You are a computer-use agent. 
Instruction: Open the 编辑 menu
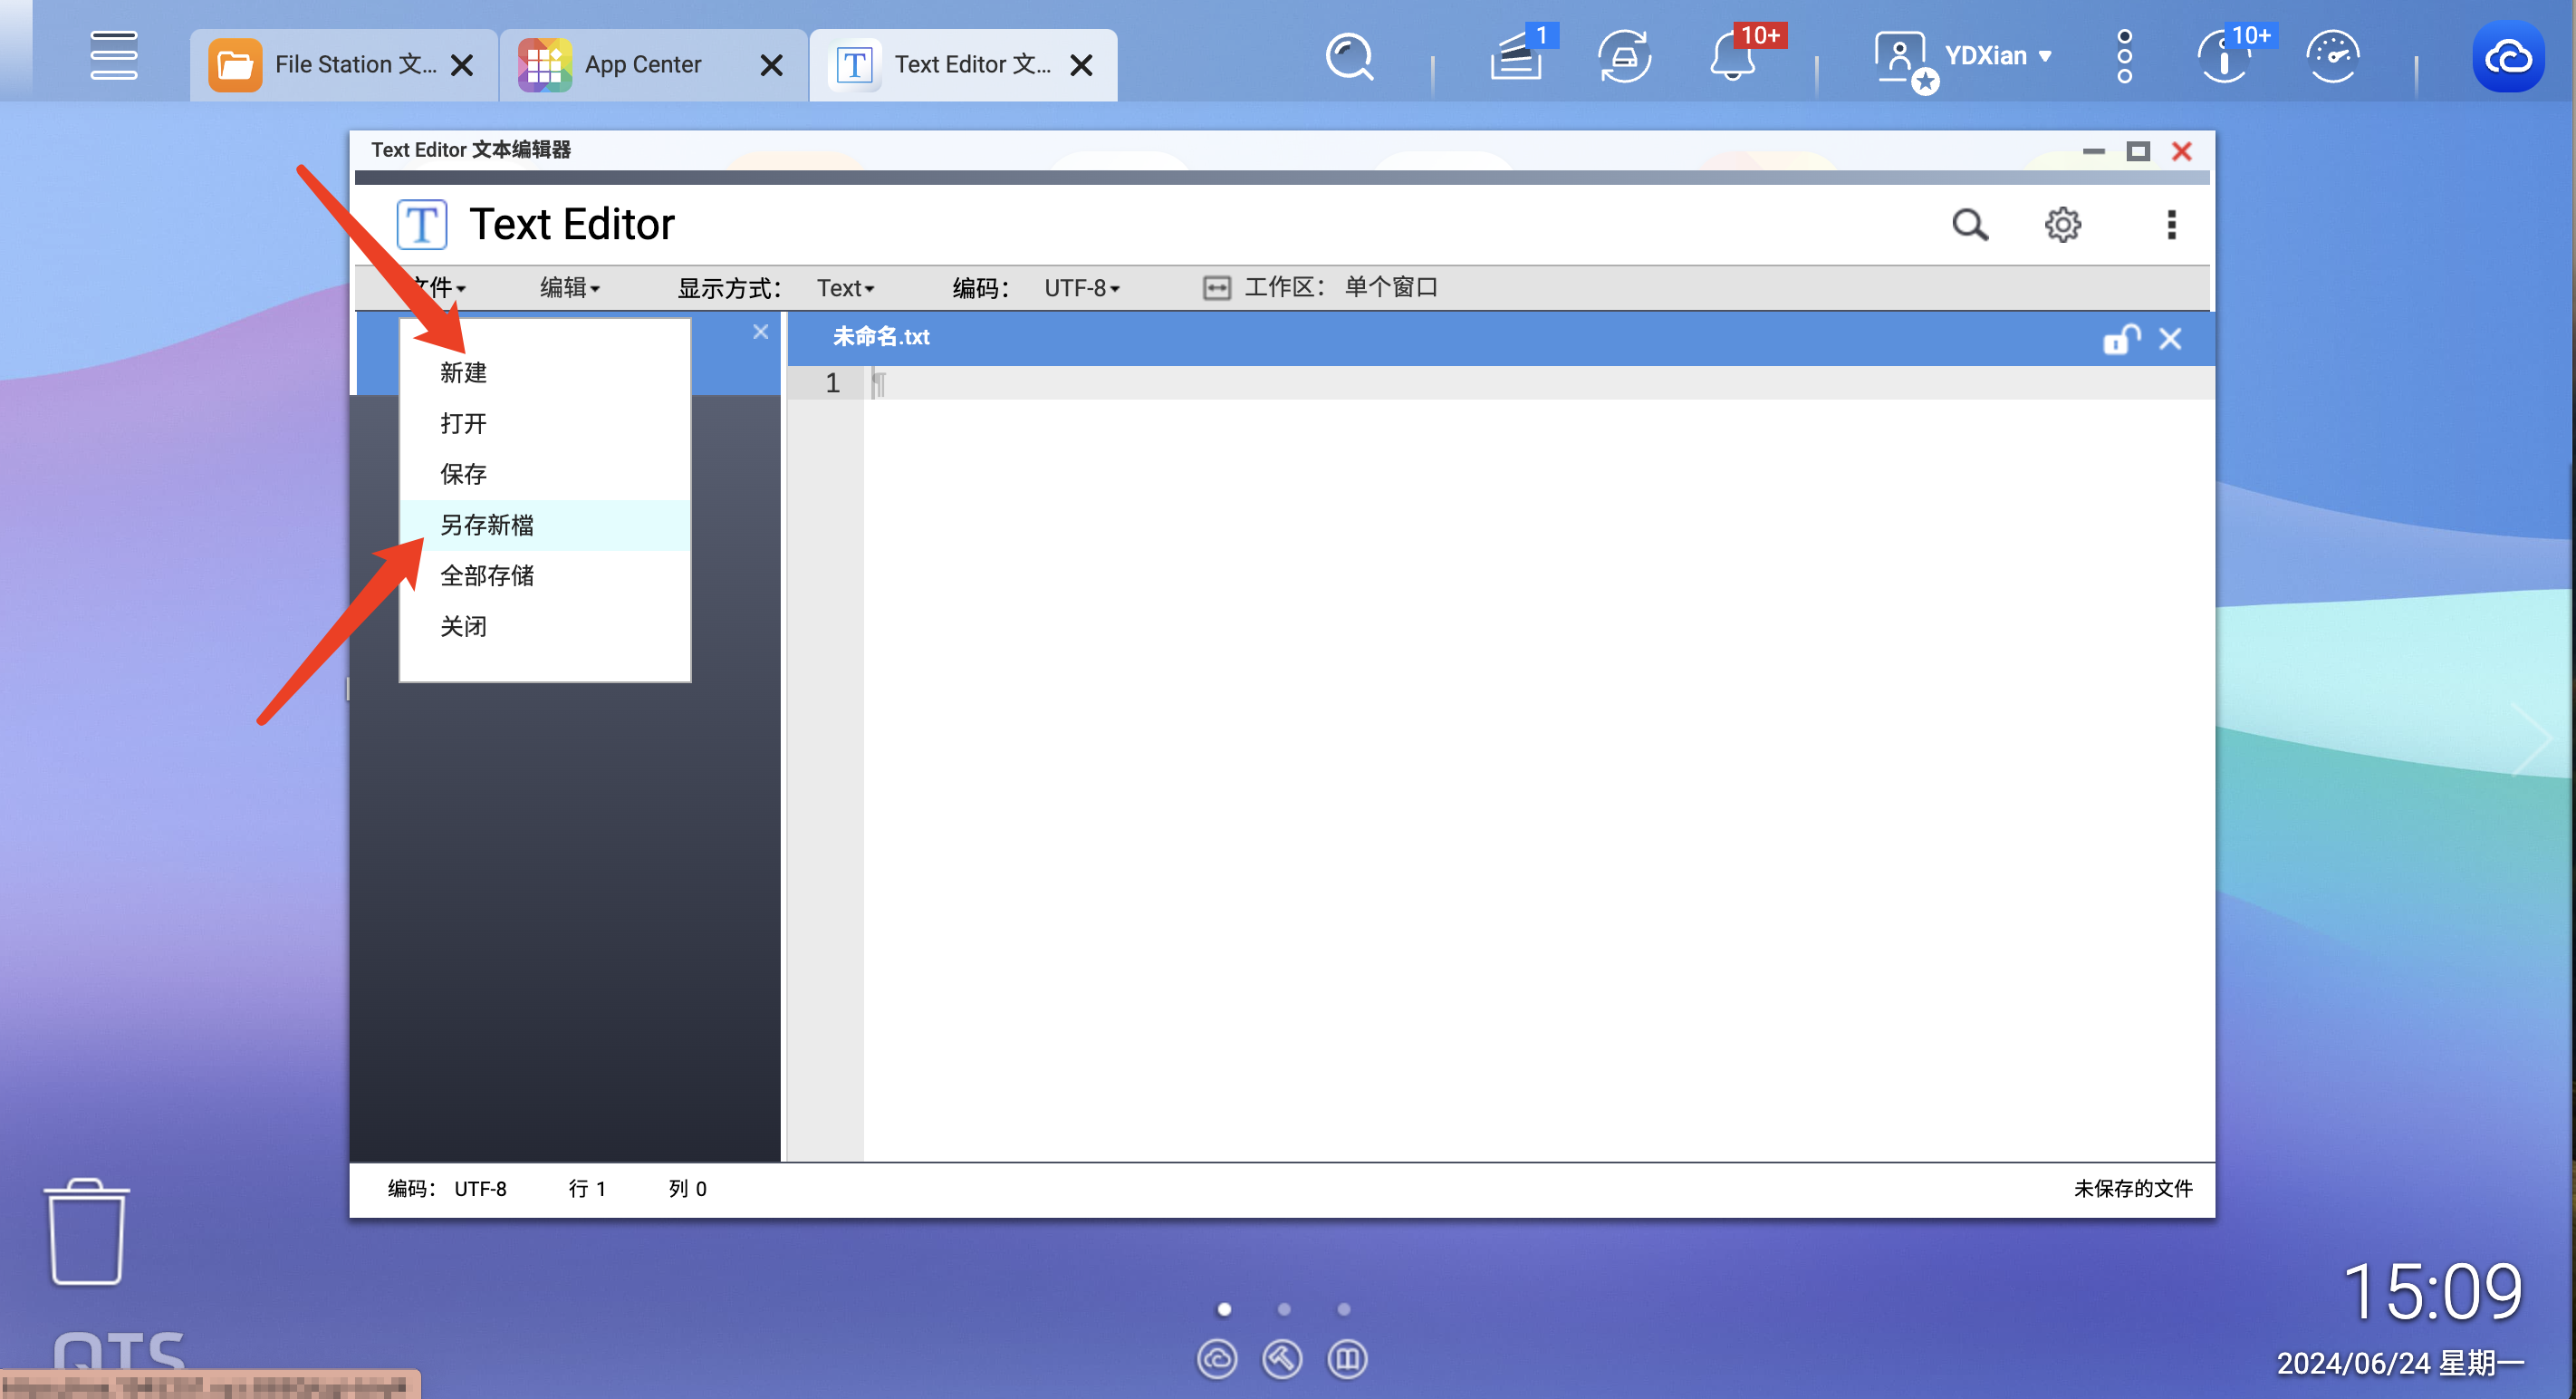tap(570, 288)
